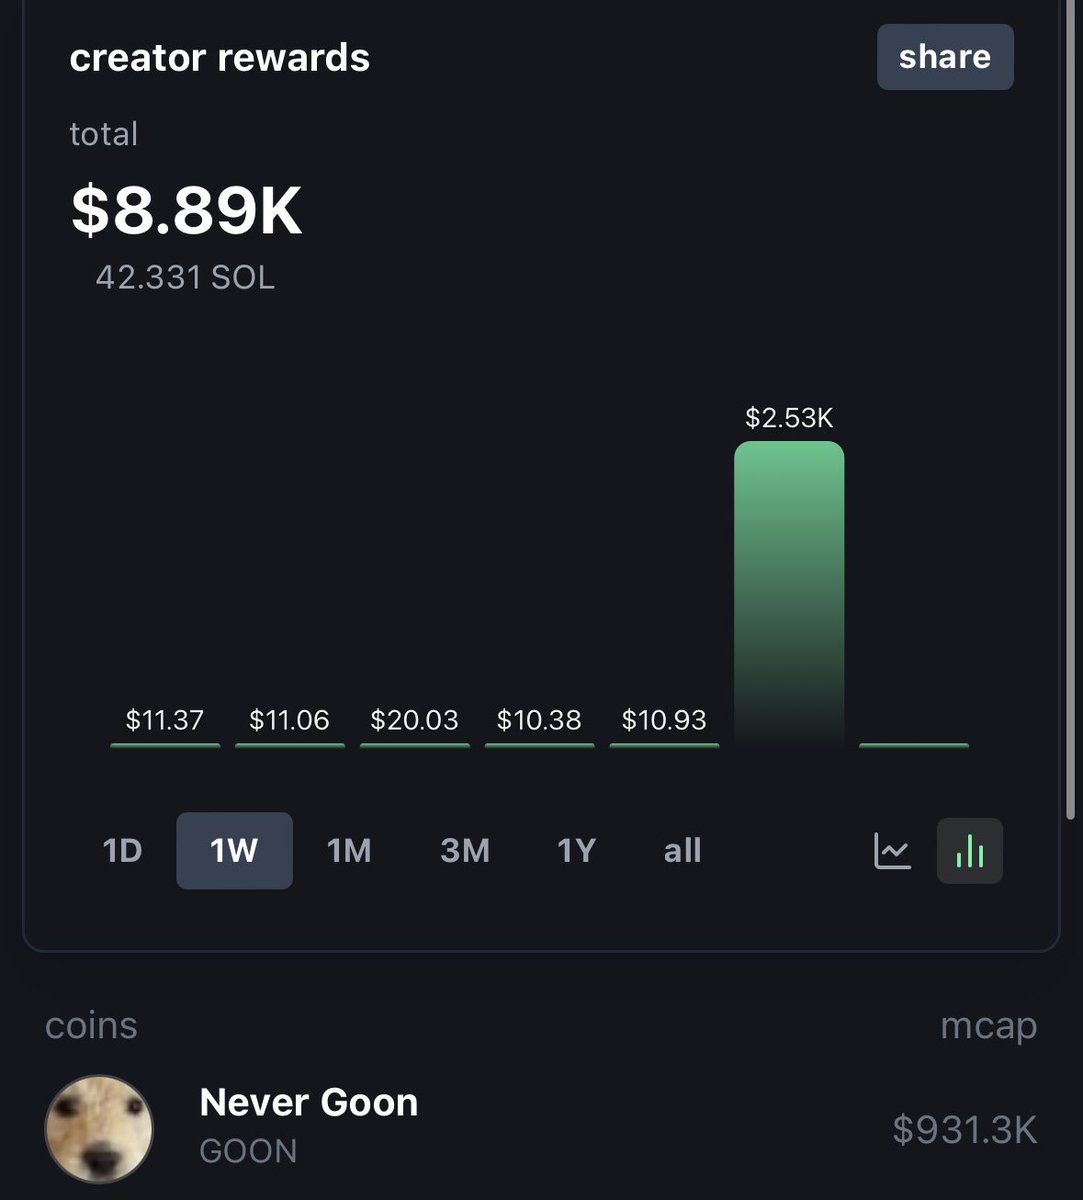Tap the $10.38 bar in chart
Viewport: 1083px width, 1200px height.
tap(539, 745)
